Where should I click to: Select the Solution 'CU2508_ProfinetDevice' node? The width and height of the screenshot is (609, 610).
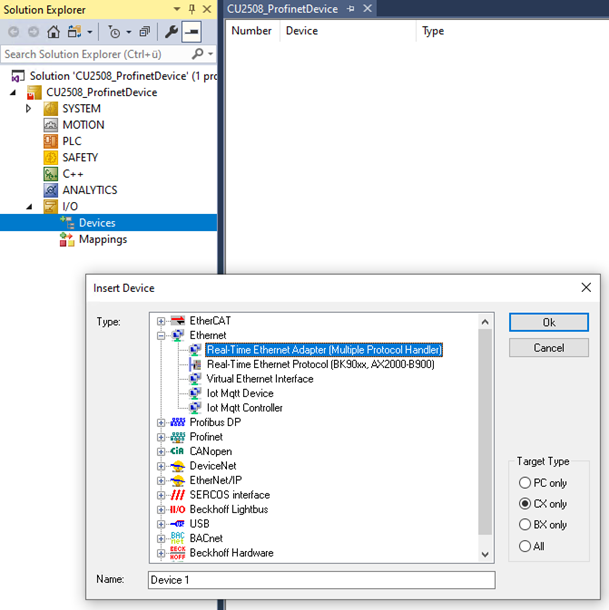tap(123, 76)
